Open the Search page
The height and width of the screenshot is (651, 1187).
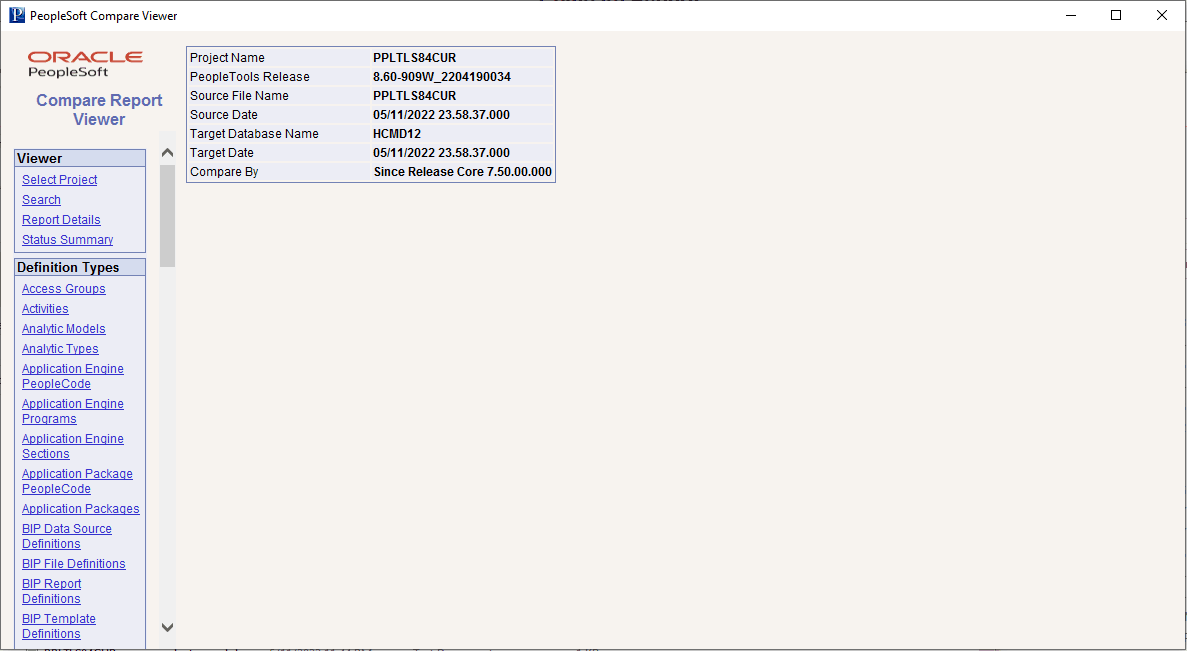coord(41,199)
